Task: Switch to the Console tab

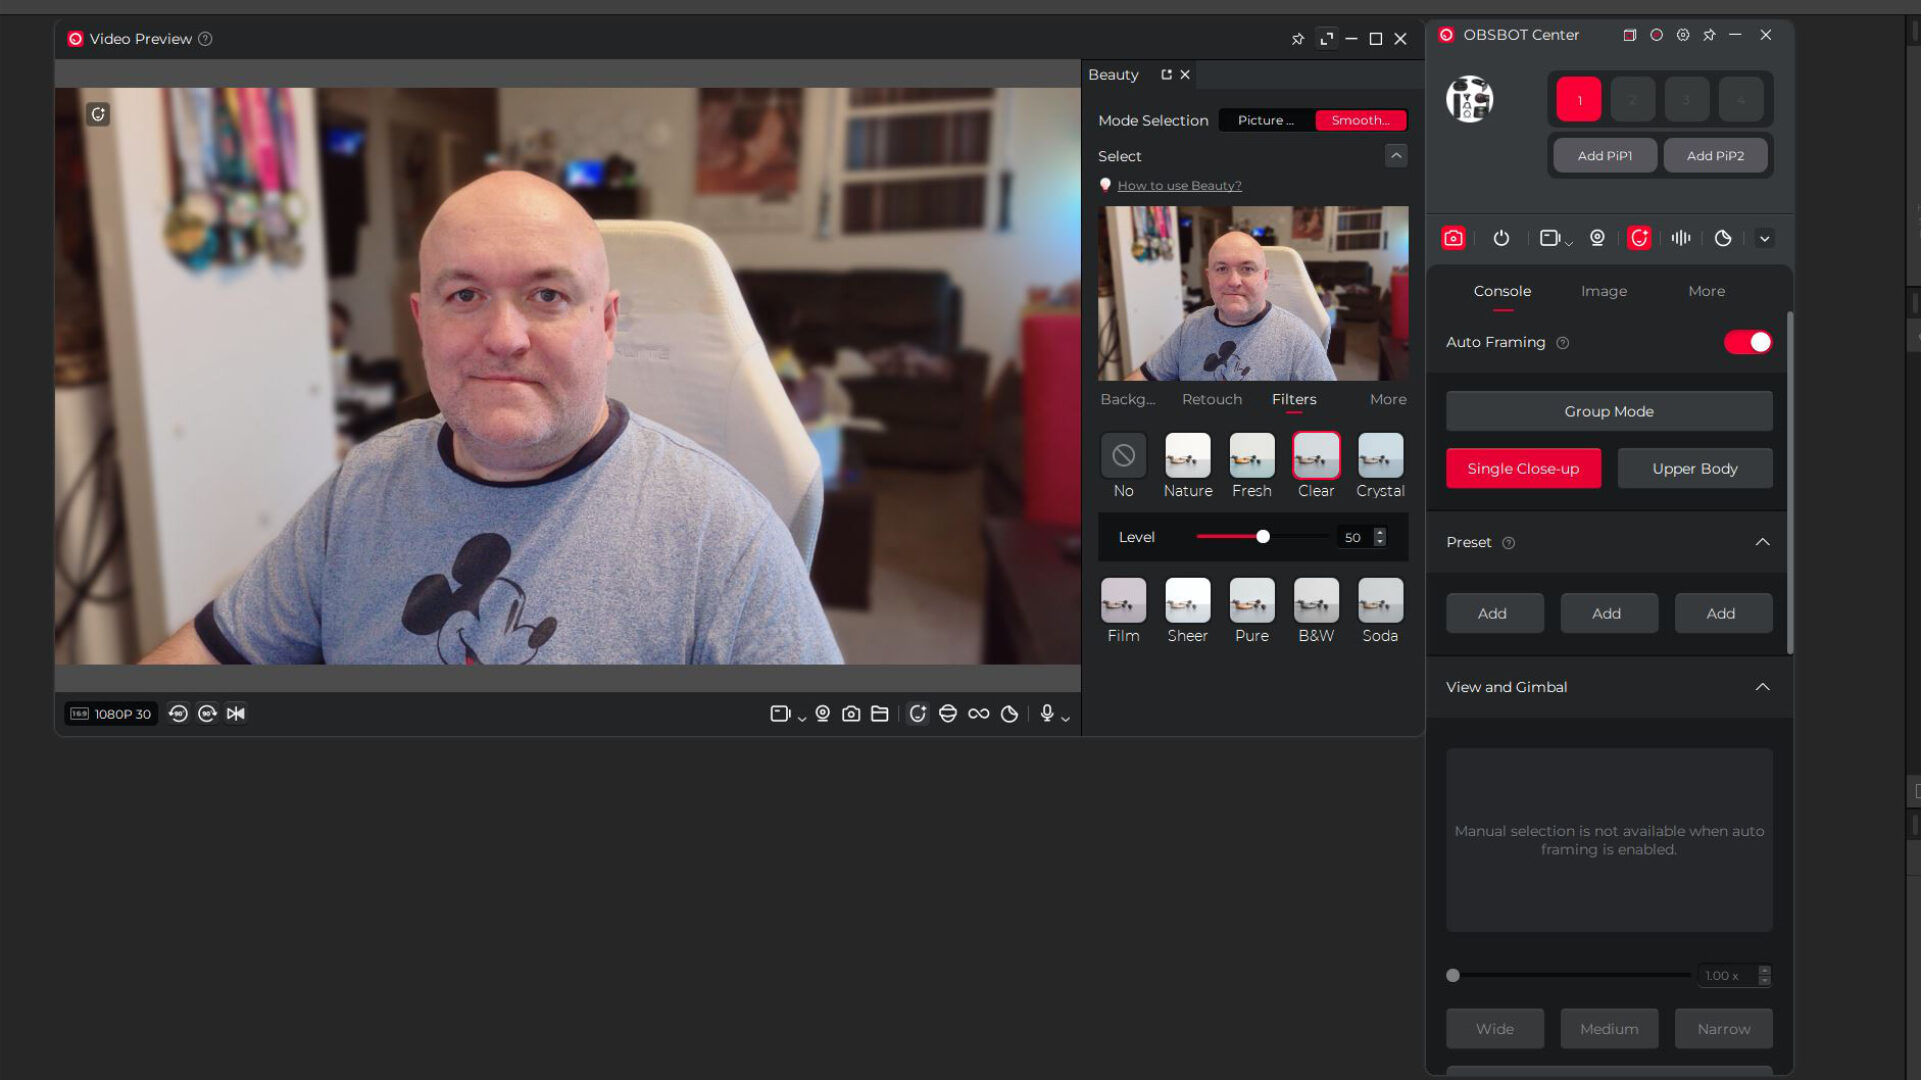Action: click(1502, 291)
